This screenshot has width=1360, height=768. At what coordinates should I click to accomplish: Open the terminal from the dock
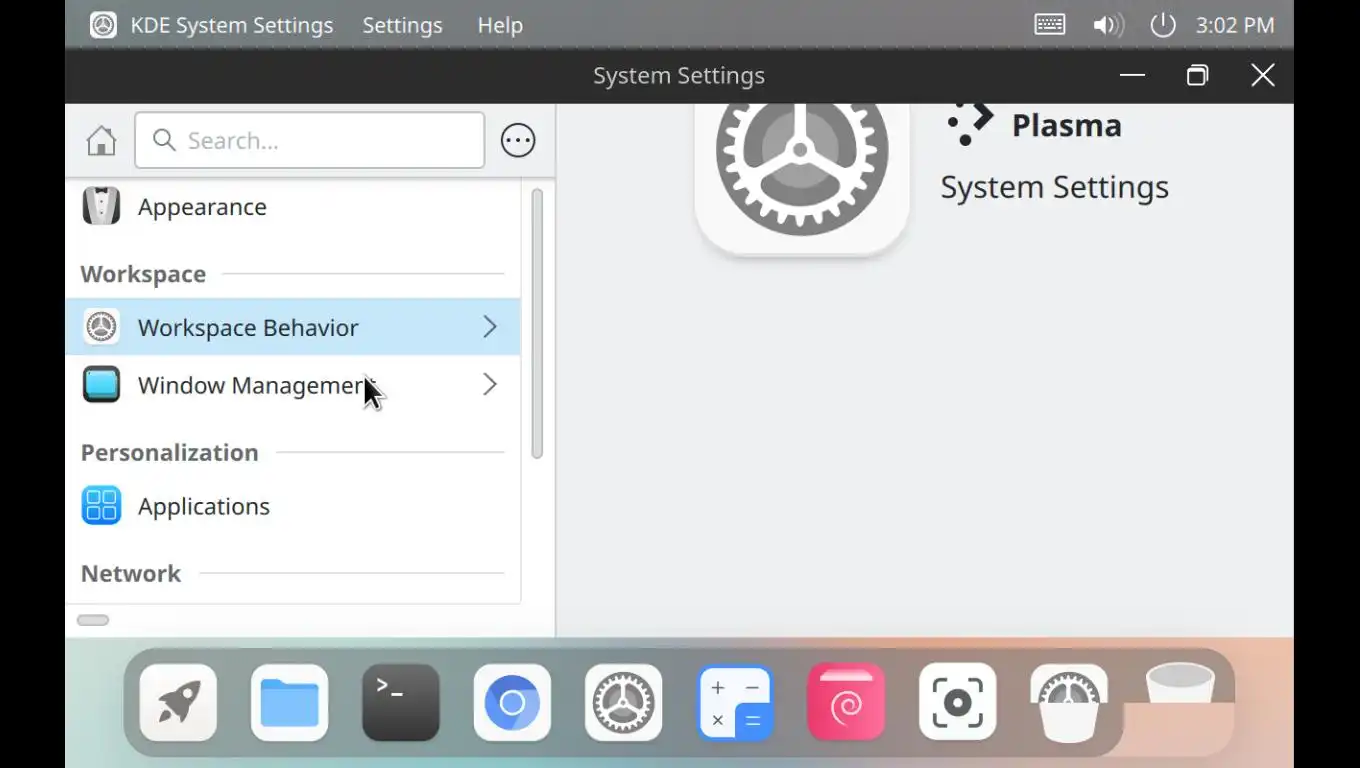pos(401,702)
